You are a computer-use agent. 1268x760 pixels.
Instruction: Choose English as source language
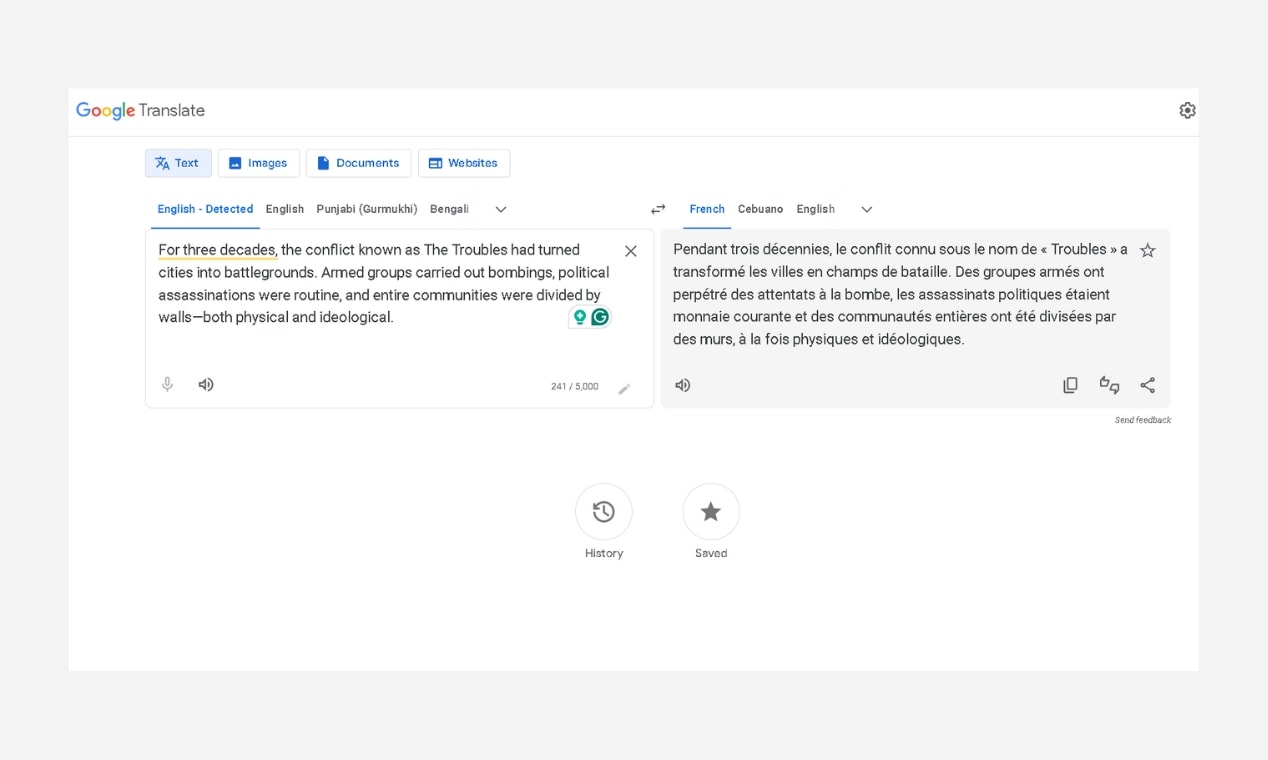[x=285, y=209]
